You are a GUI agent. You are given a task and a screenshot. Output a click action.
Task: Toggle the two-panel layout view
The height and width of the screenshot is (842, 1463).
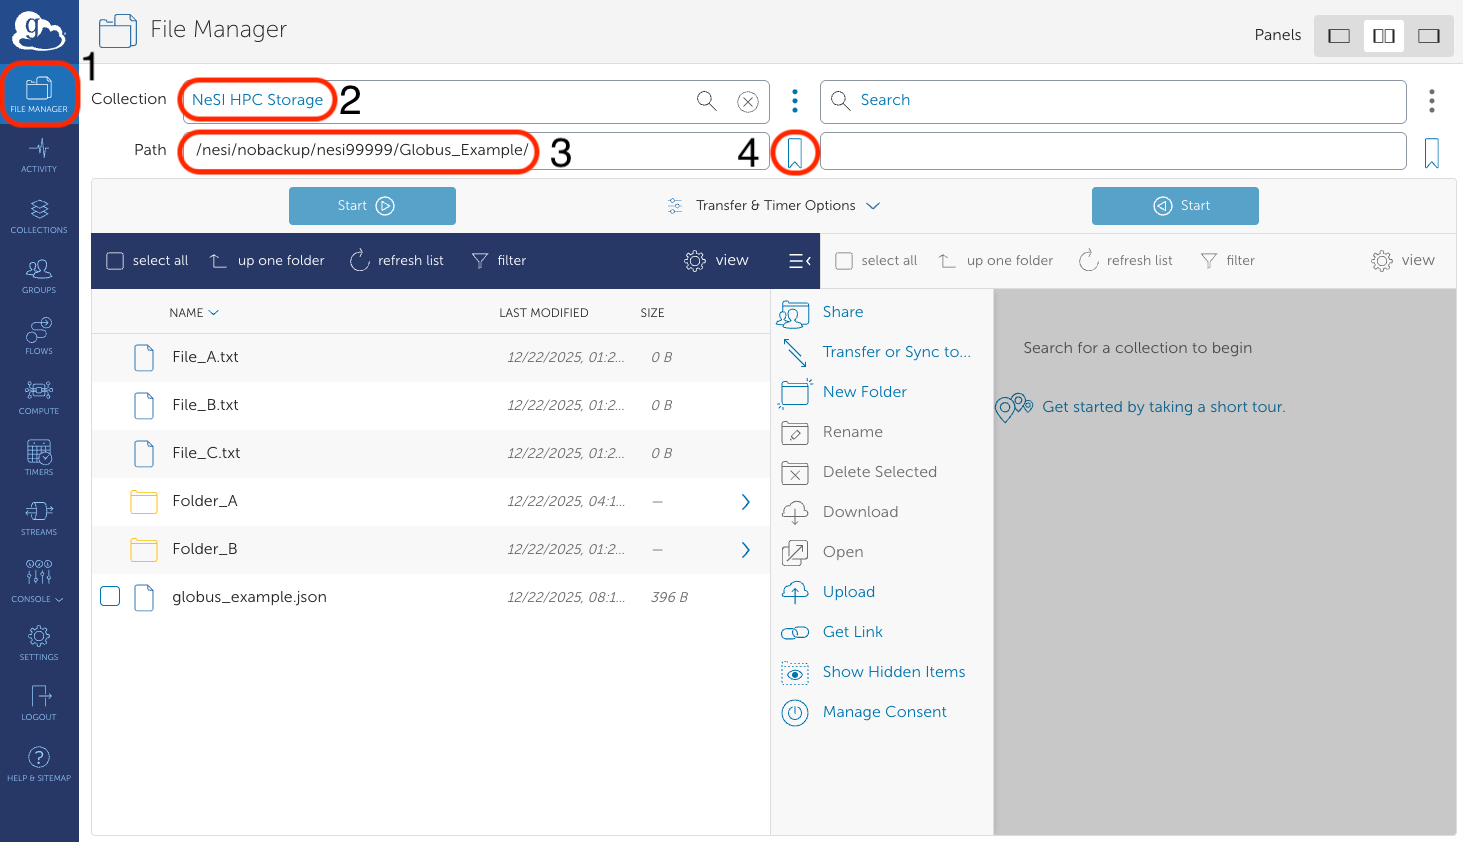click(x=1383, y=35)
